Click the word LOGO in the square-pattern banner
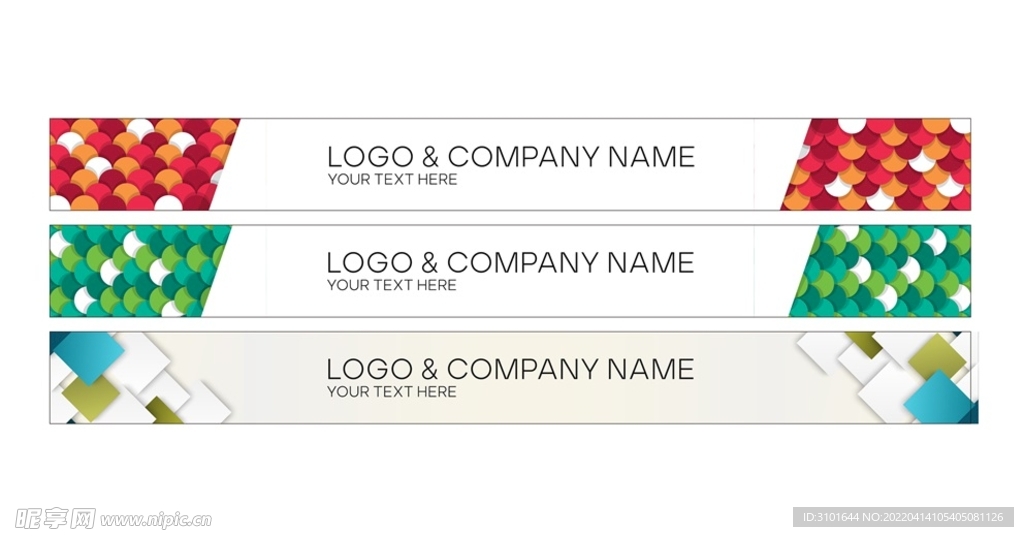Screen dimensions: 1024x537 (370, 370)
